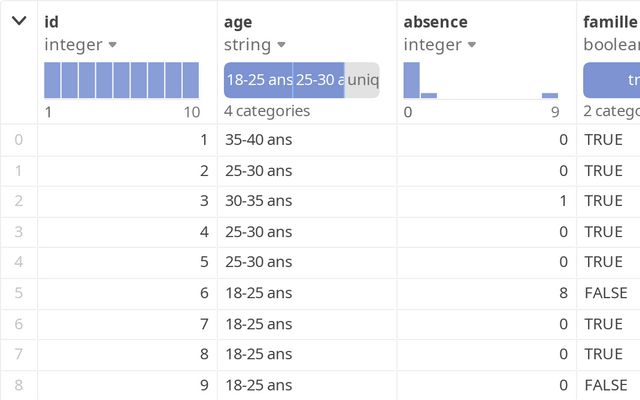Screen dimensions: 640x400
Task: Click the famille column header
Action: click(x=610, y=21)
